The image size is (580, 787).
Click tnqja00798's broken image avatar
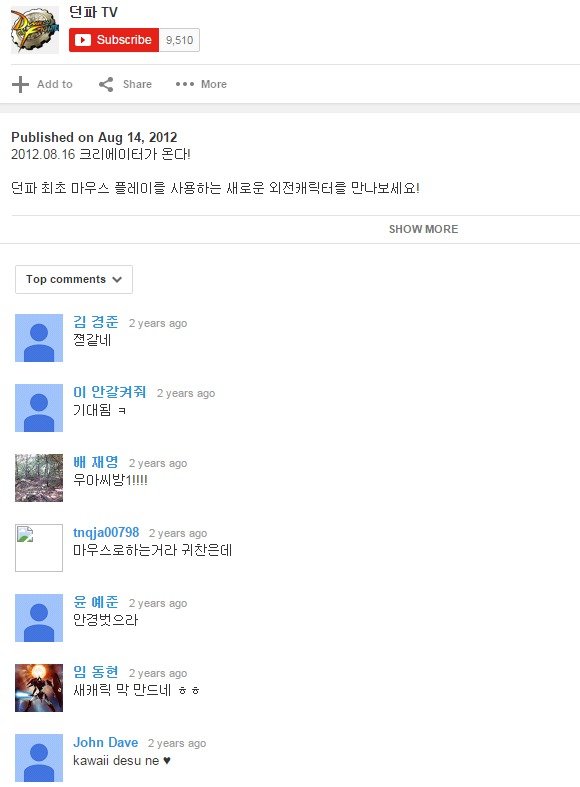tap(39, 548)
